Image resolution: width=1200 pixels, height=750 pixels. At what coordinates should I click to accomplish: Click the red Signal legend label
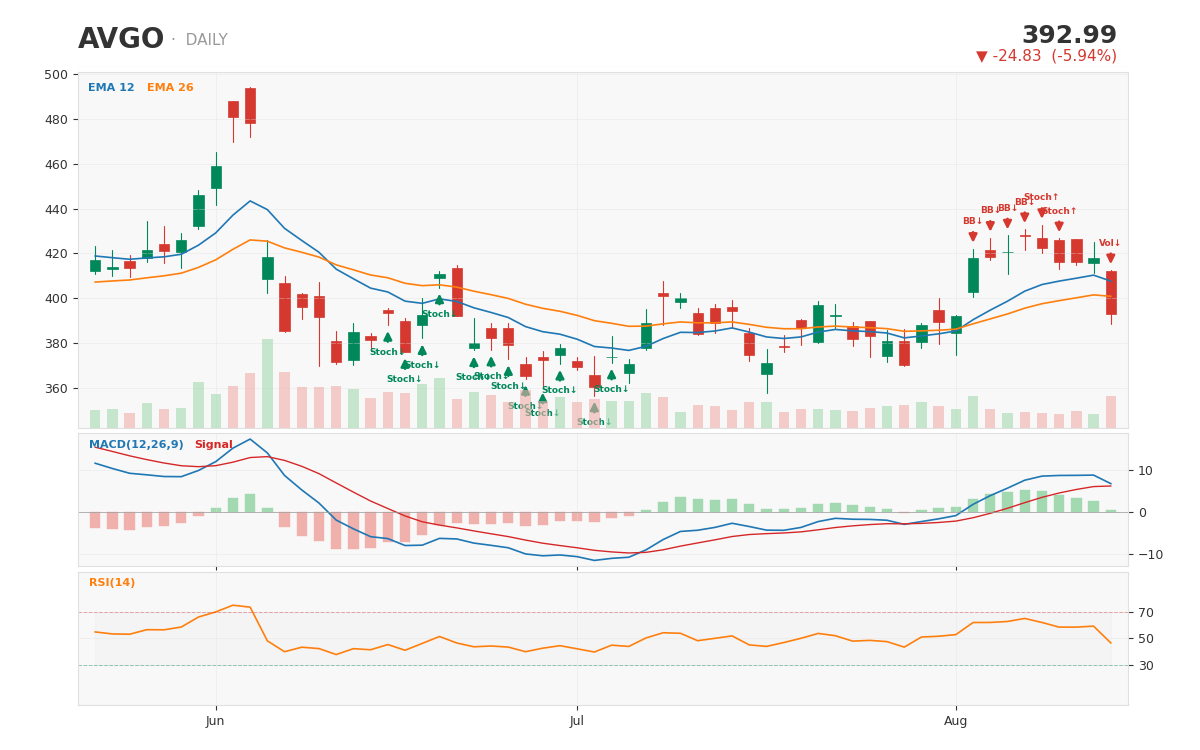point(213,445)
